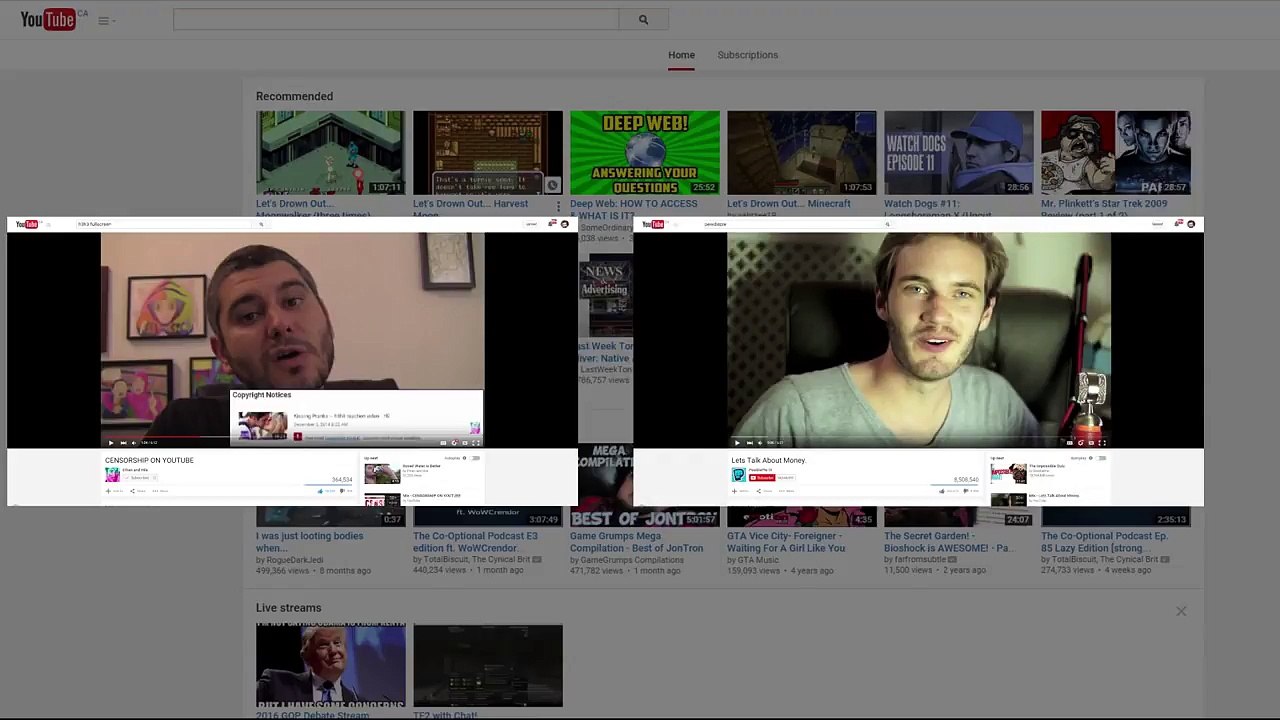Open notifications in CENSORSHIP screenshot header

pyautogui.click(x=553, y=224)
